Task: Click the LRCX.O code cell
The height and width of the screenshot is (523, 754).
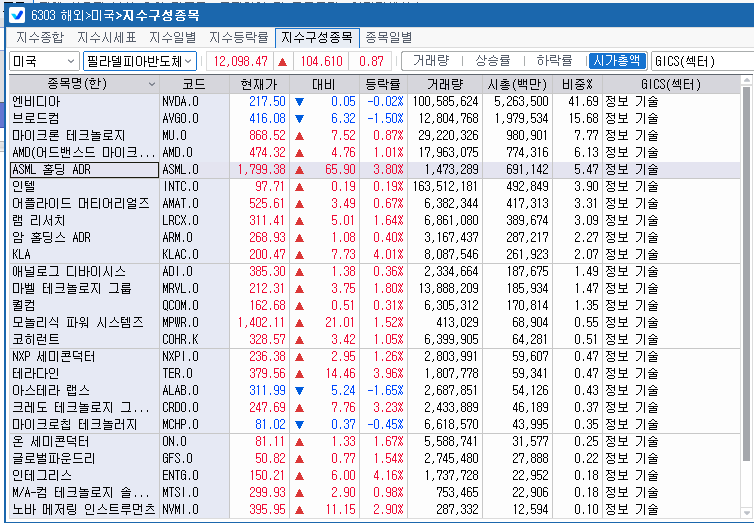Action: [x=194, y=220]
